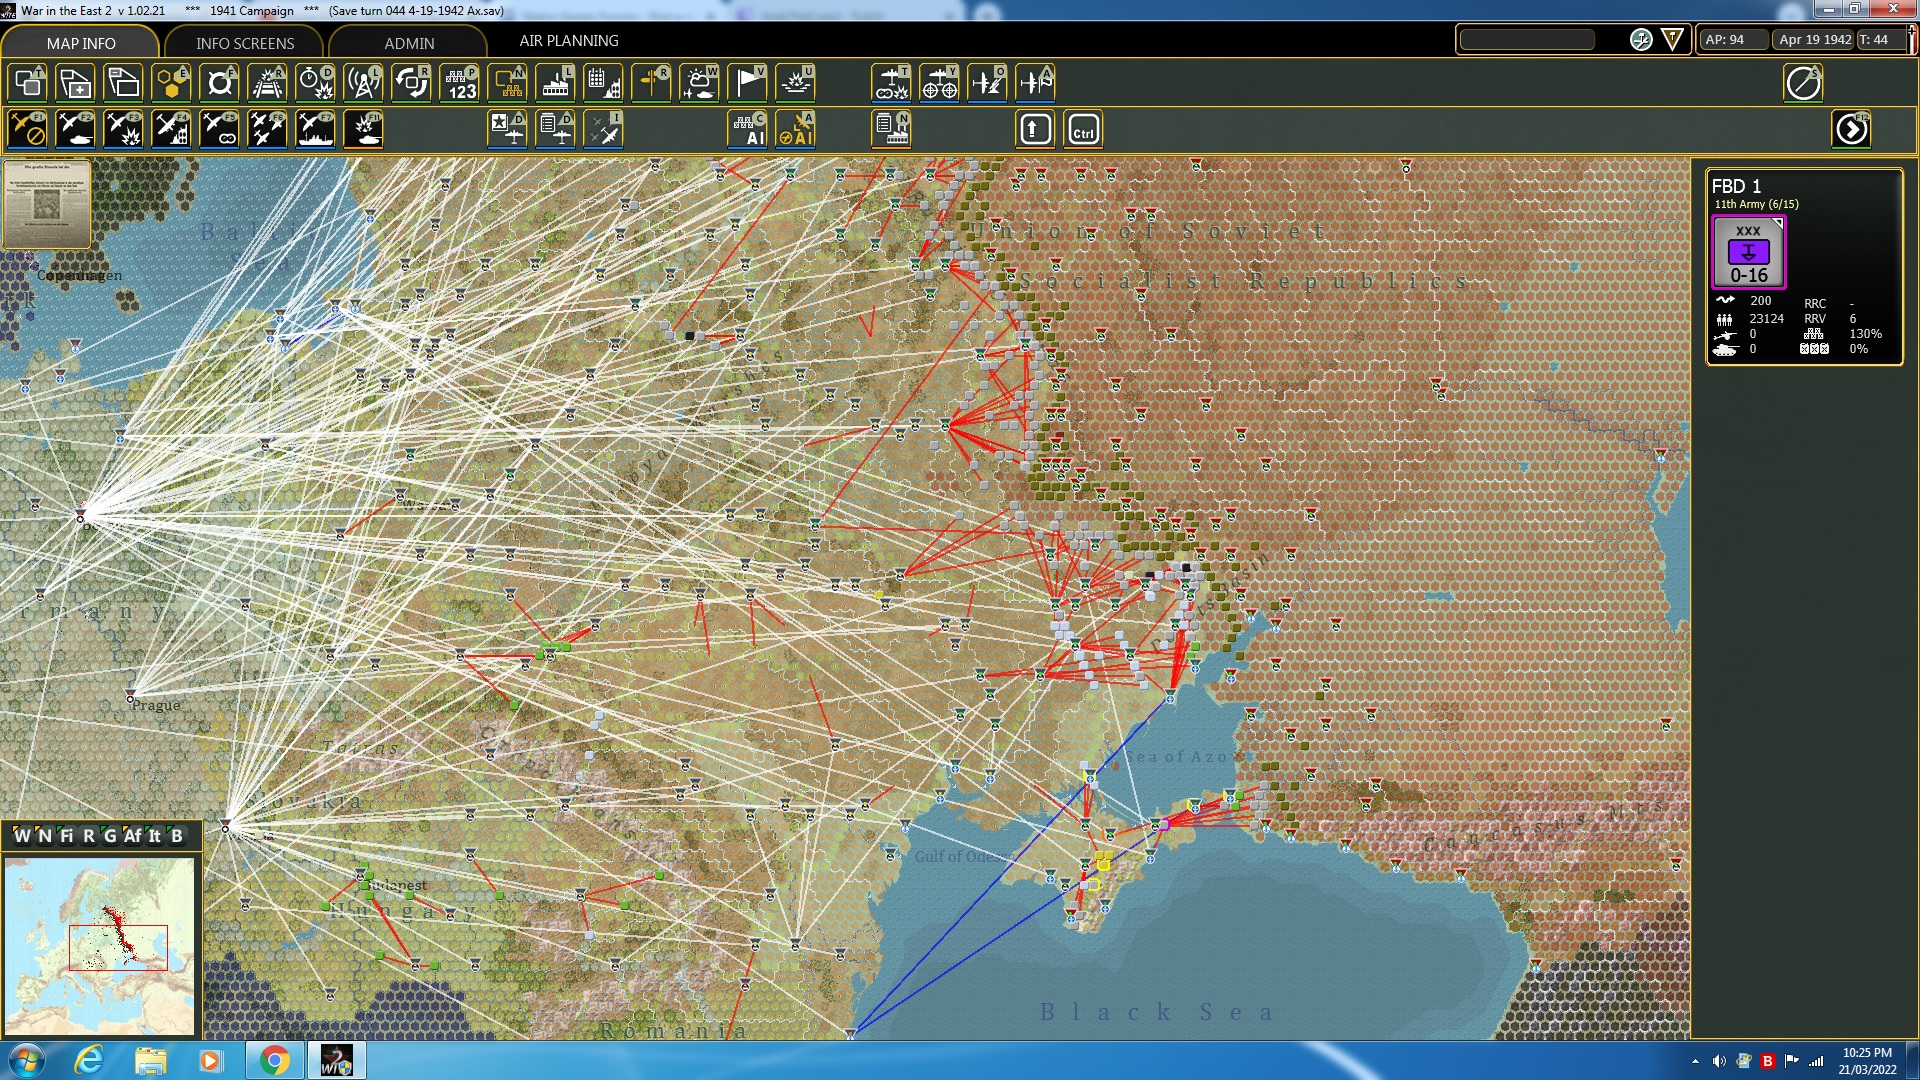
Task: Toggle the weather overlay icon (W)
Action: tap(699, 83)
